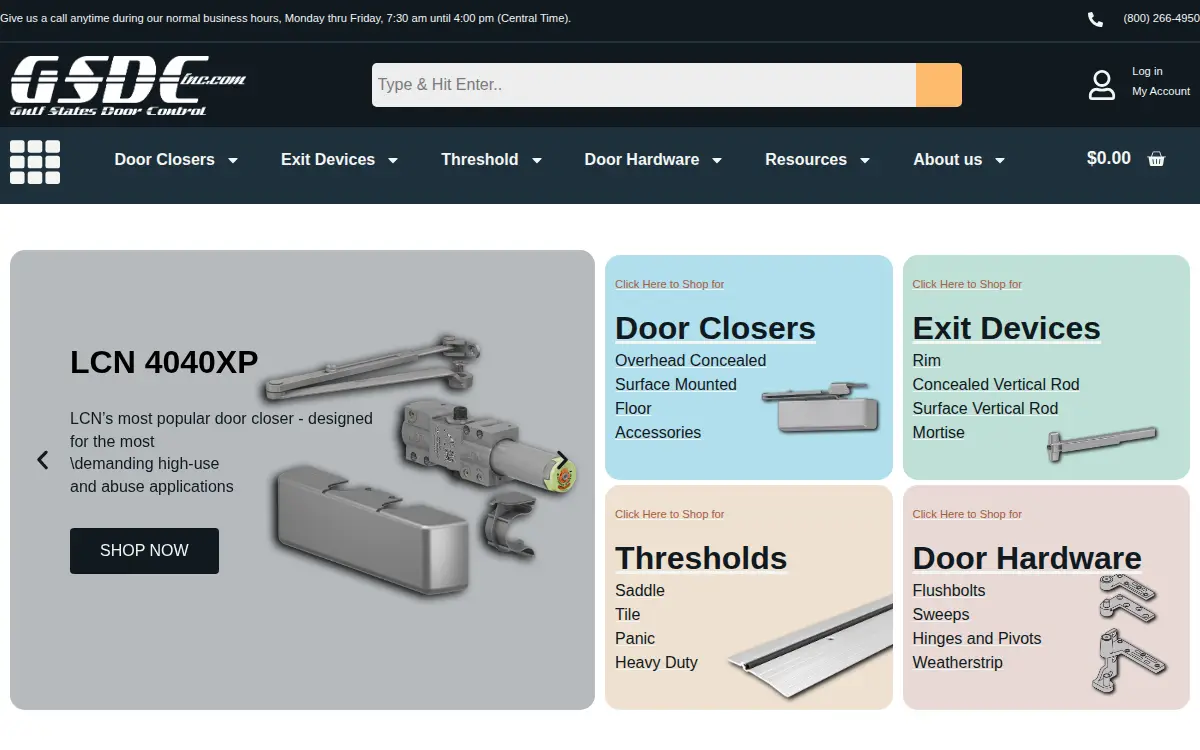Screen dimensions: 1200x750
Task: Open the grid menu icon
Action: [35, 162]
